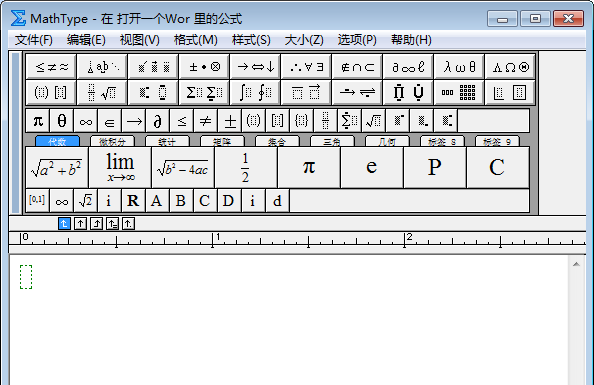Insert the √(b²−4ac) expression
Image resolution: width=594 pixels, height=385 pixels.
[x=183, y=167]
